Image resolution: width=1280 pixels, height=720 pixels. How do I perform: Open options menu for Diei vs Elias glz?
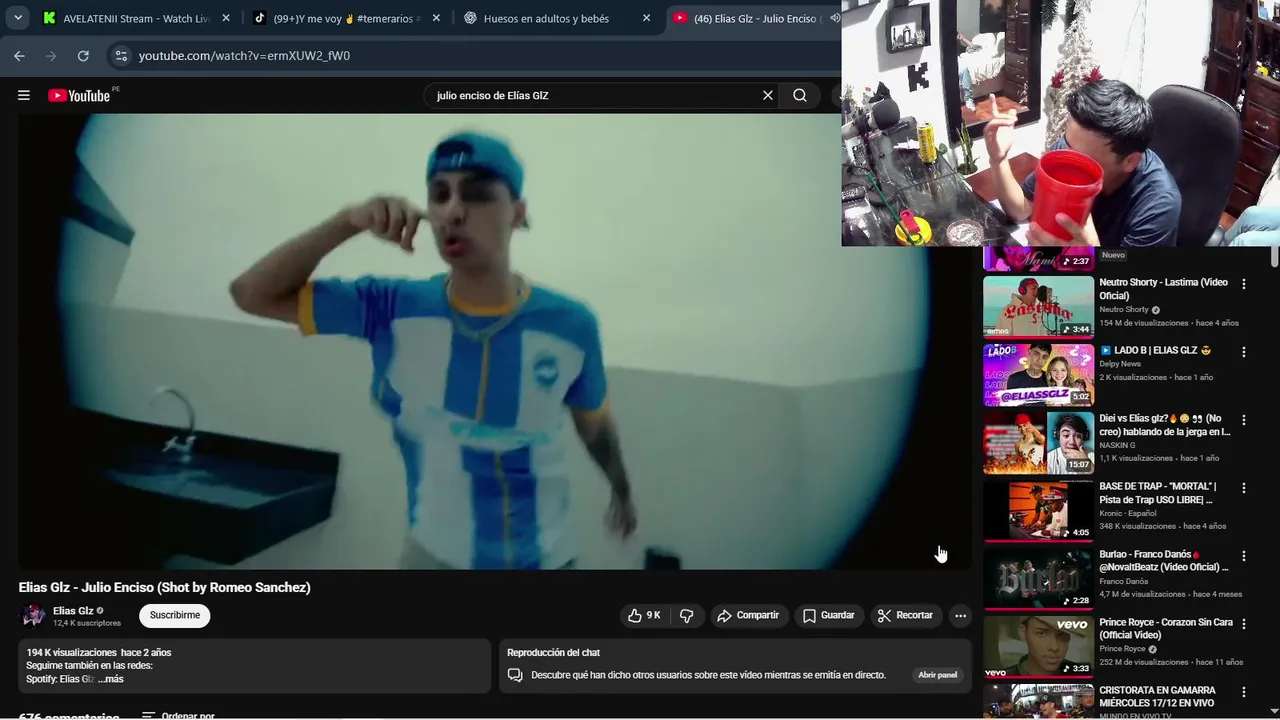[x=1244, y=420]
